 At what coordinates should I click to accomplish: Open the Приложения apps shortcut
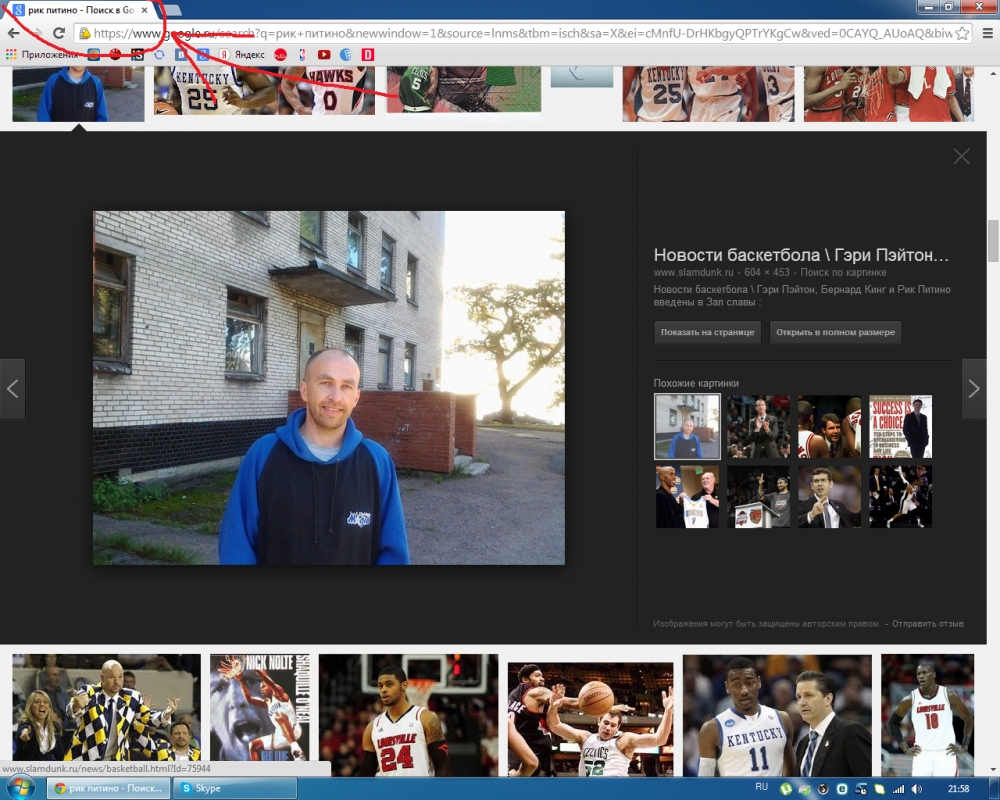pos(41,54)
